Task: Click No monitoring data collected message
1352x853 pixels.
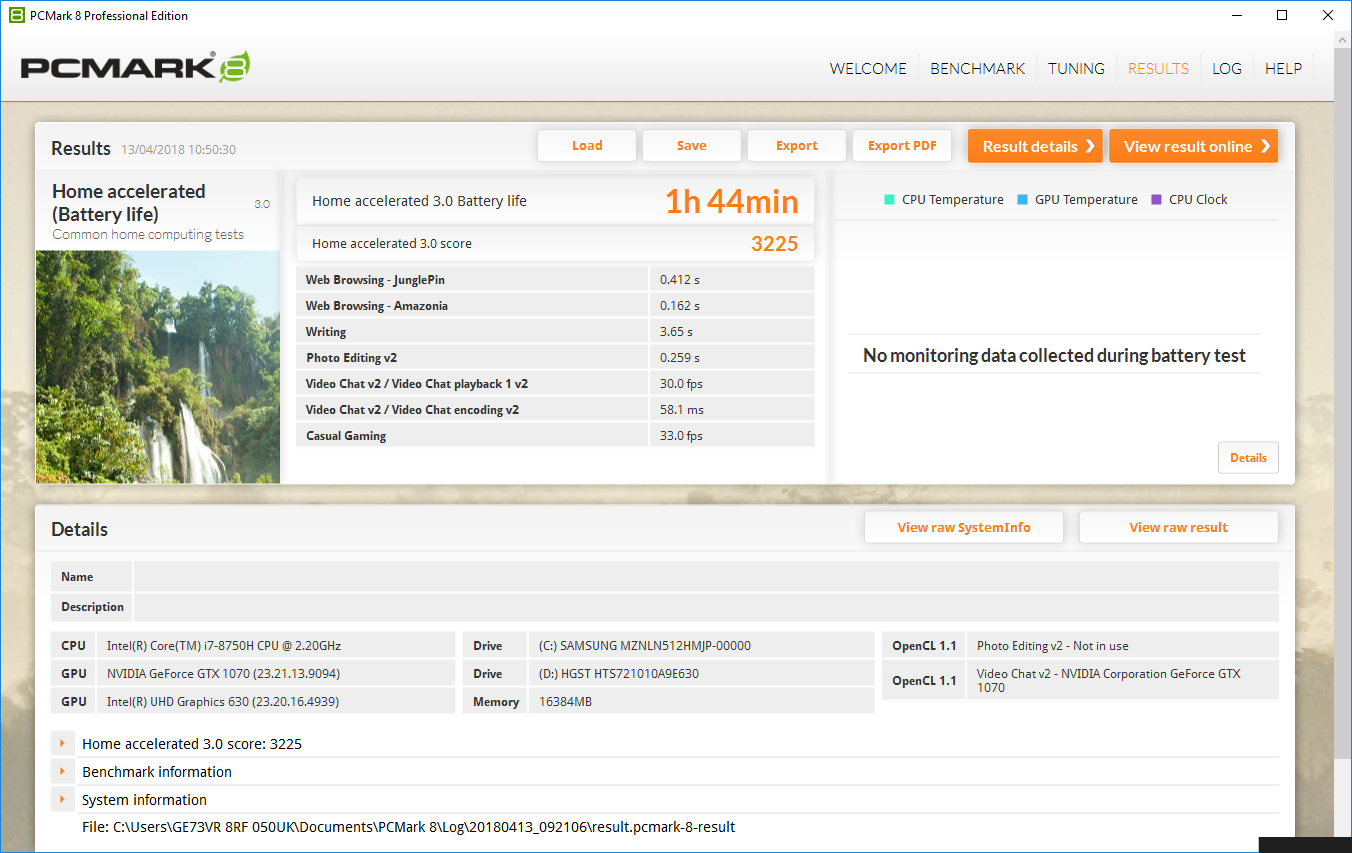Action: [x=1054, y=356]
